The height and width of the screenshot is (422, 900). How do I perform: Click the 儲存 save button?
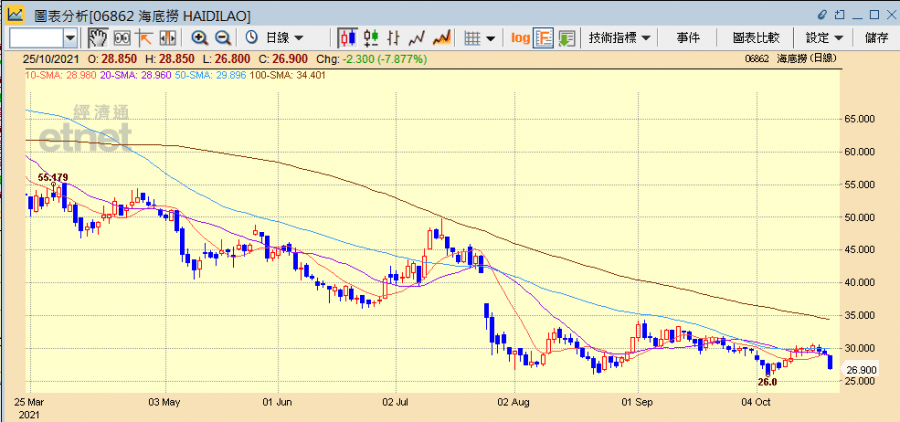click(x=876, y=38)
